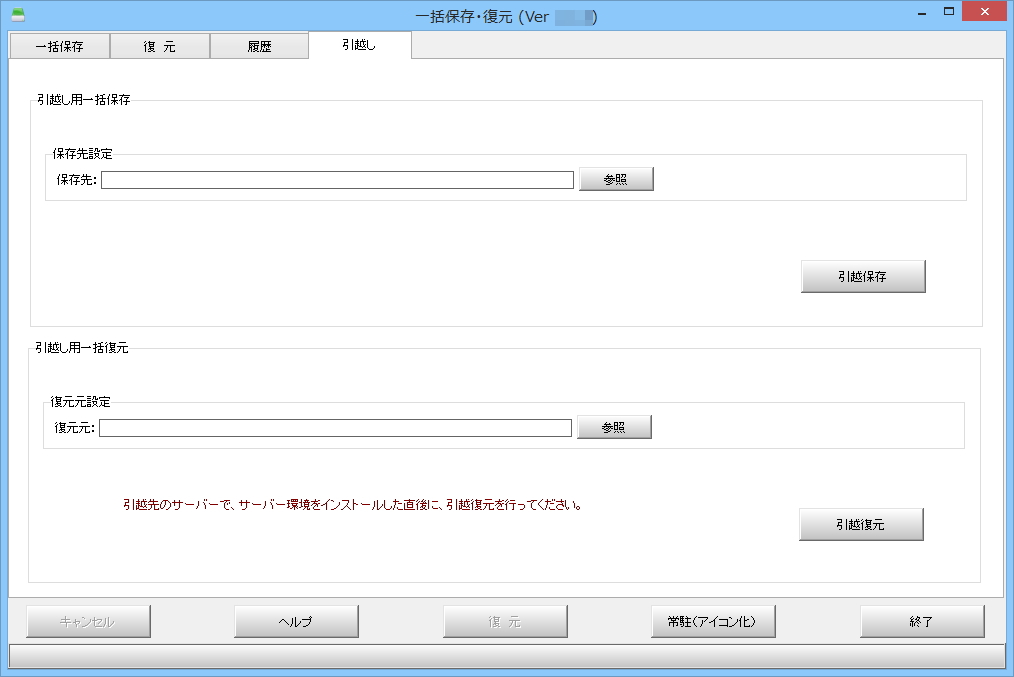Open help with the ヘルプ button
Image resolution: width=1014 pixels, height=677 pixels.
296,622
